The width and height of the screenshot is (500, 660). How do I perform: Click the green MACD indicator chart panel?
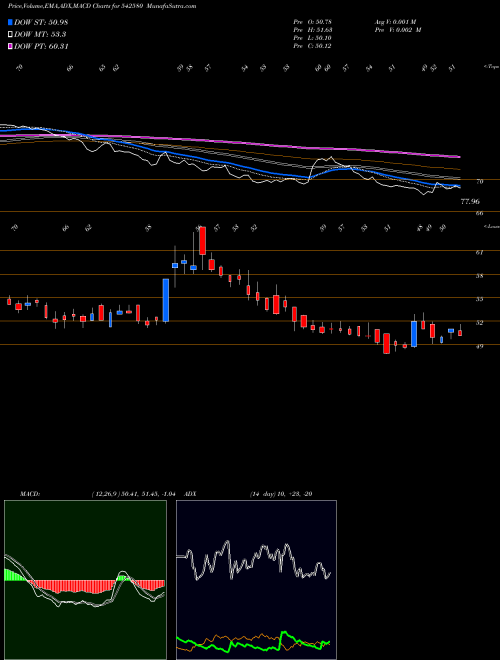click(x=85, y=579)
